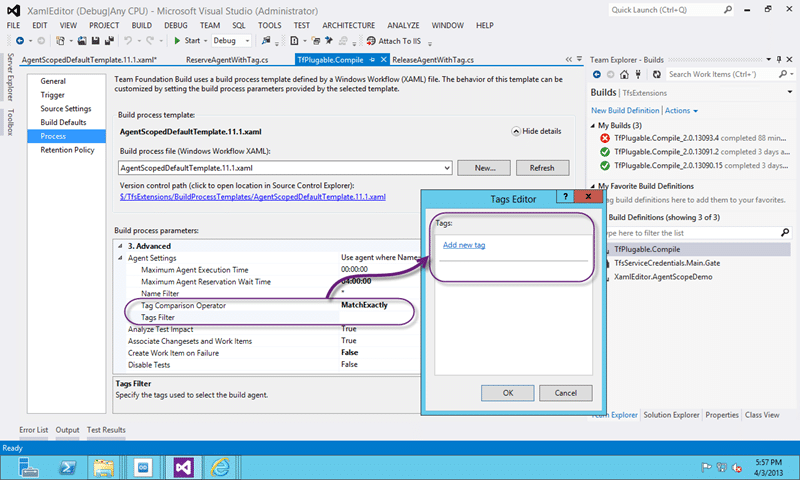Open Team Explorer Home
Viewport: 800px width, 480px height.
[x=624, y=74]
